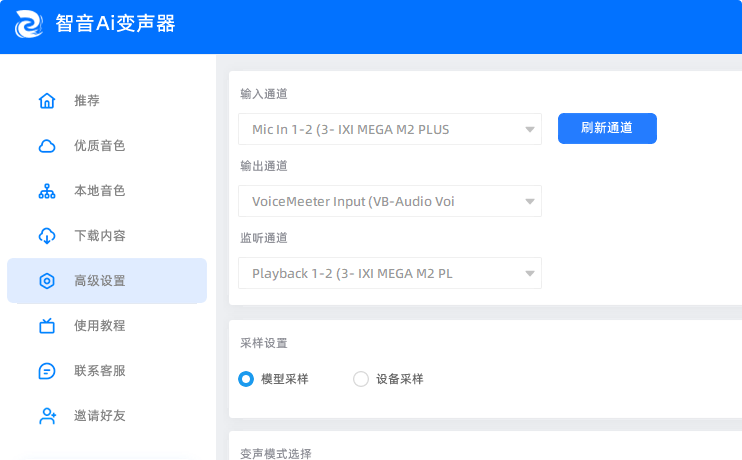Click the hexagon settings icon beside 高级设置
Viewport: 742px width, 460px height.
tap(47, 281)
